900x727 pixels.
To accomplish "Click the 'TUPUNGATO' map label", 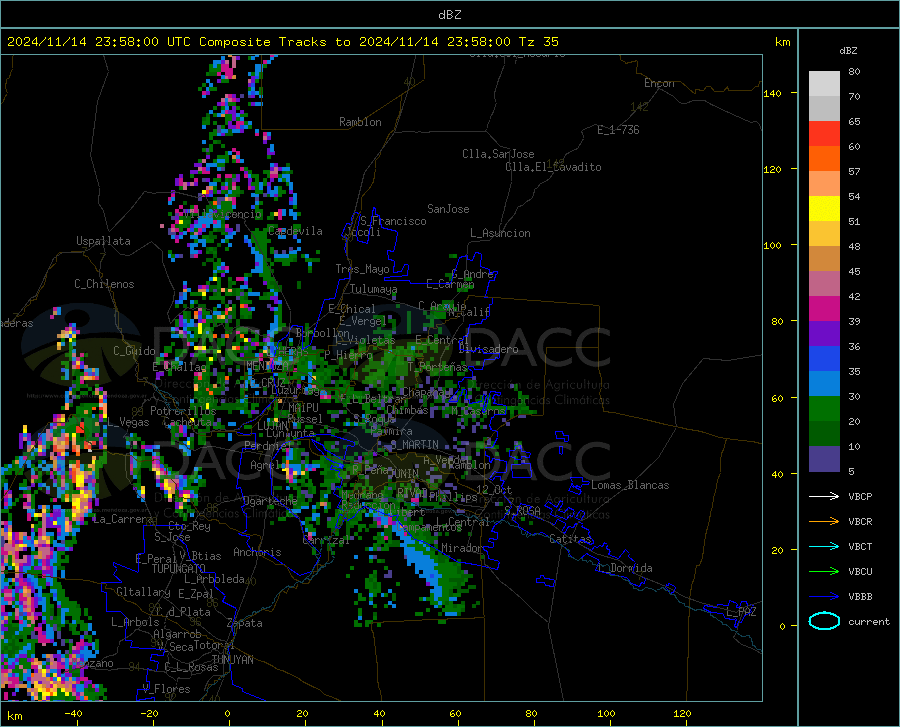I will point(179,569).
